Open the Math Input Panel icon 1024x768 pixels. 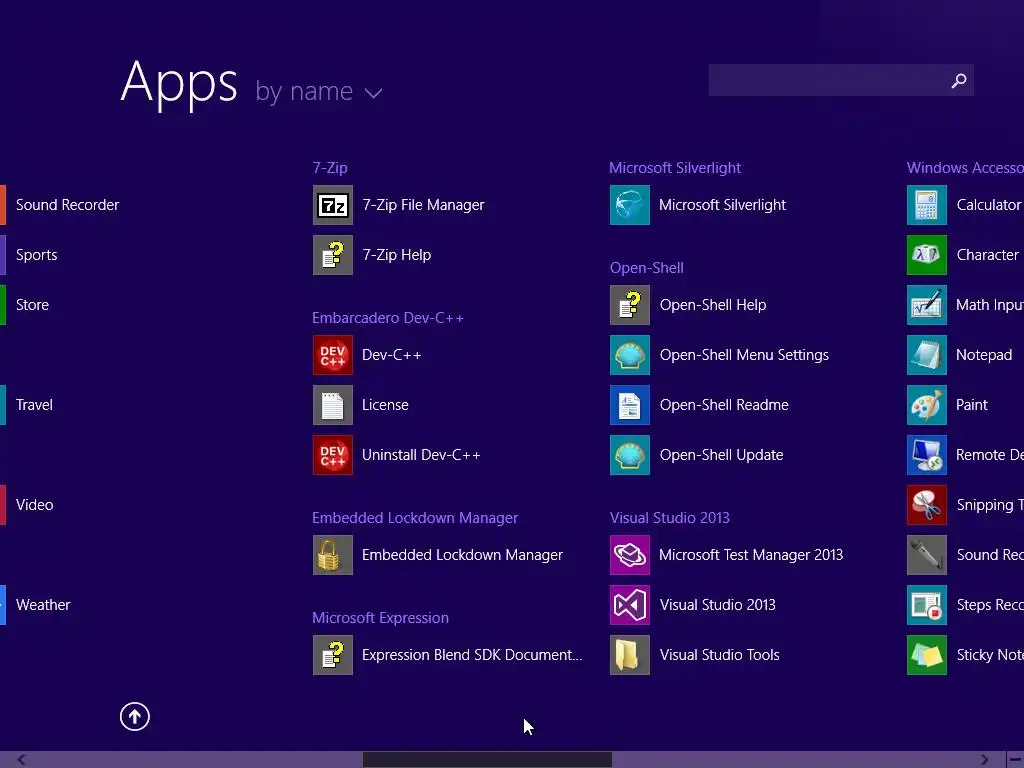coord(927,305)
